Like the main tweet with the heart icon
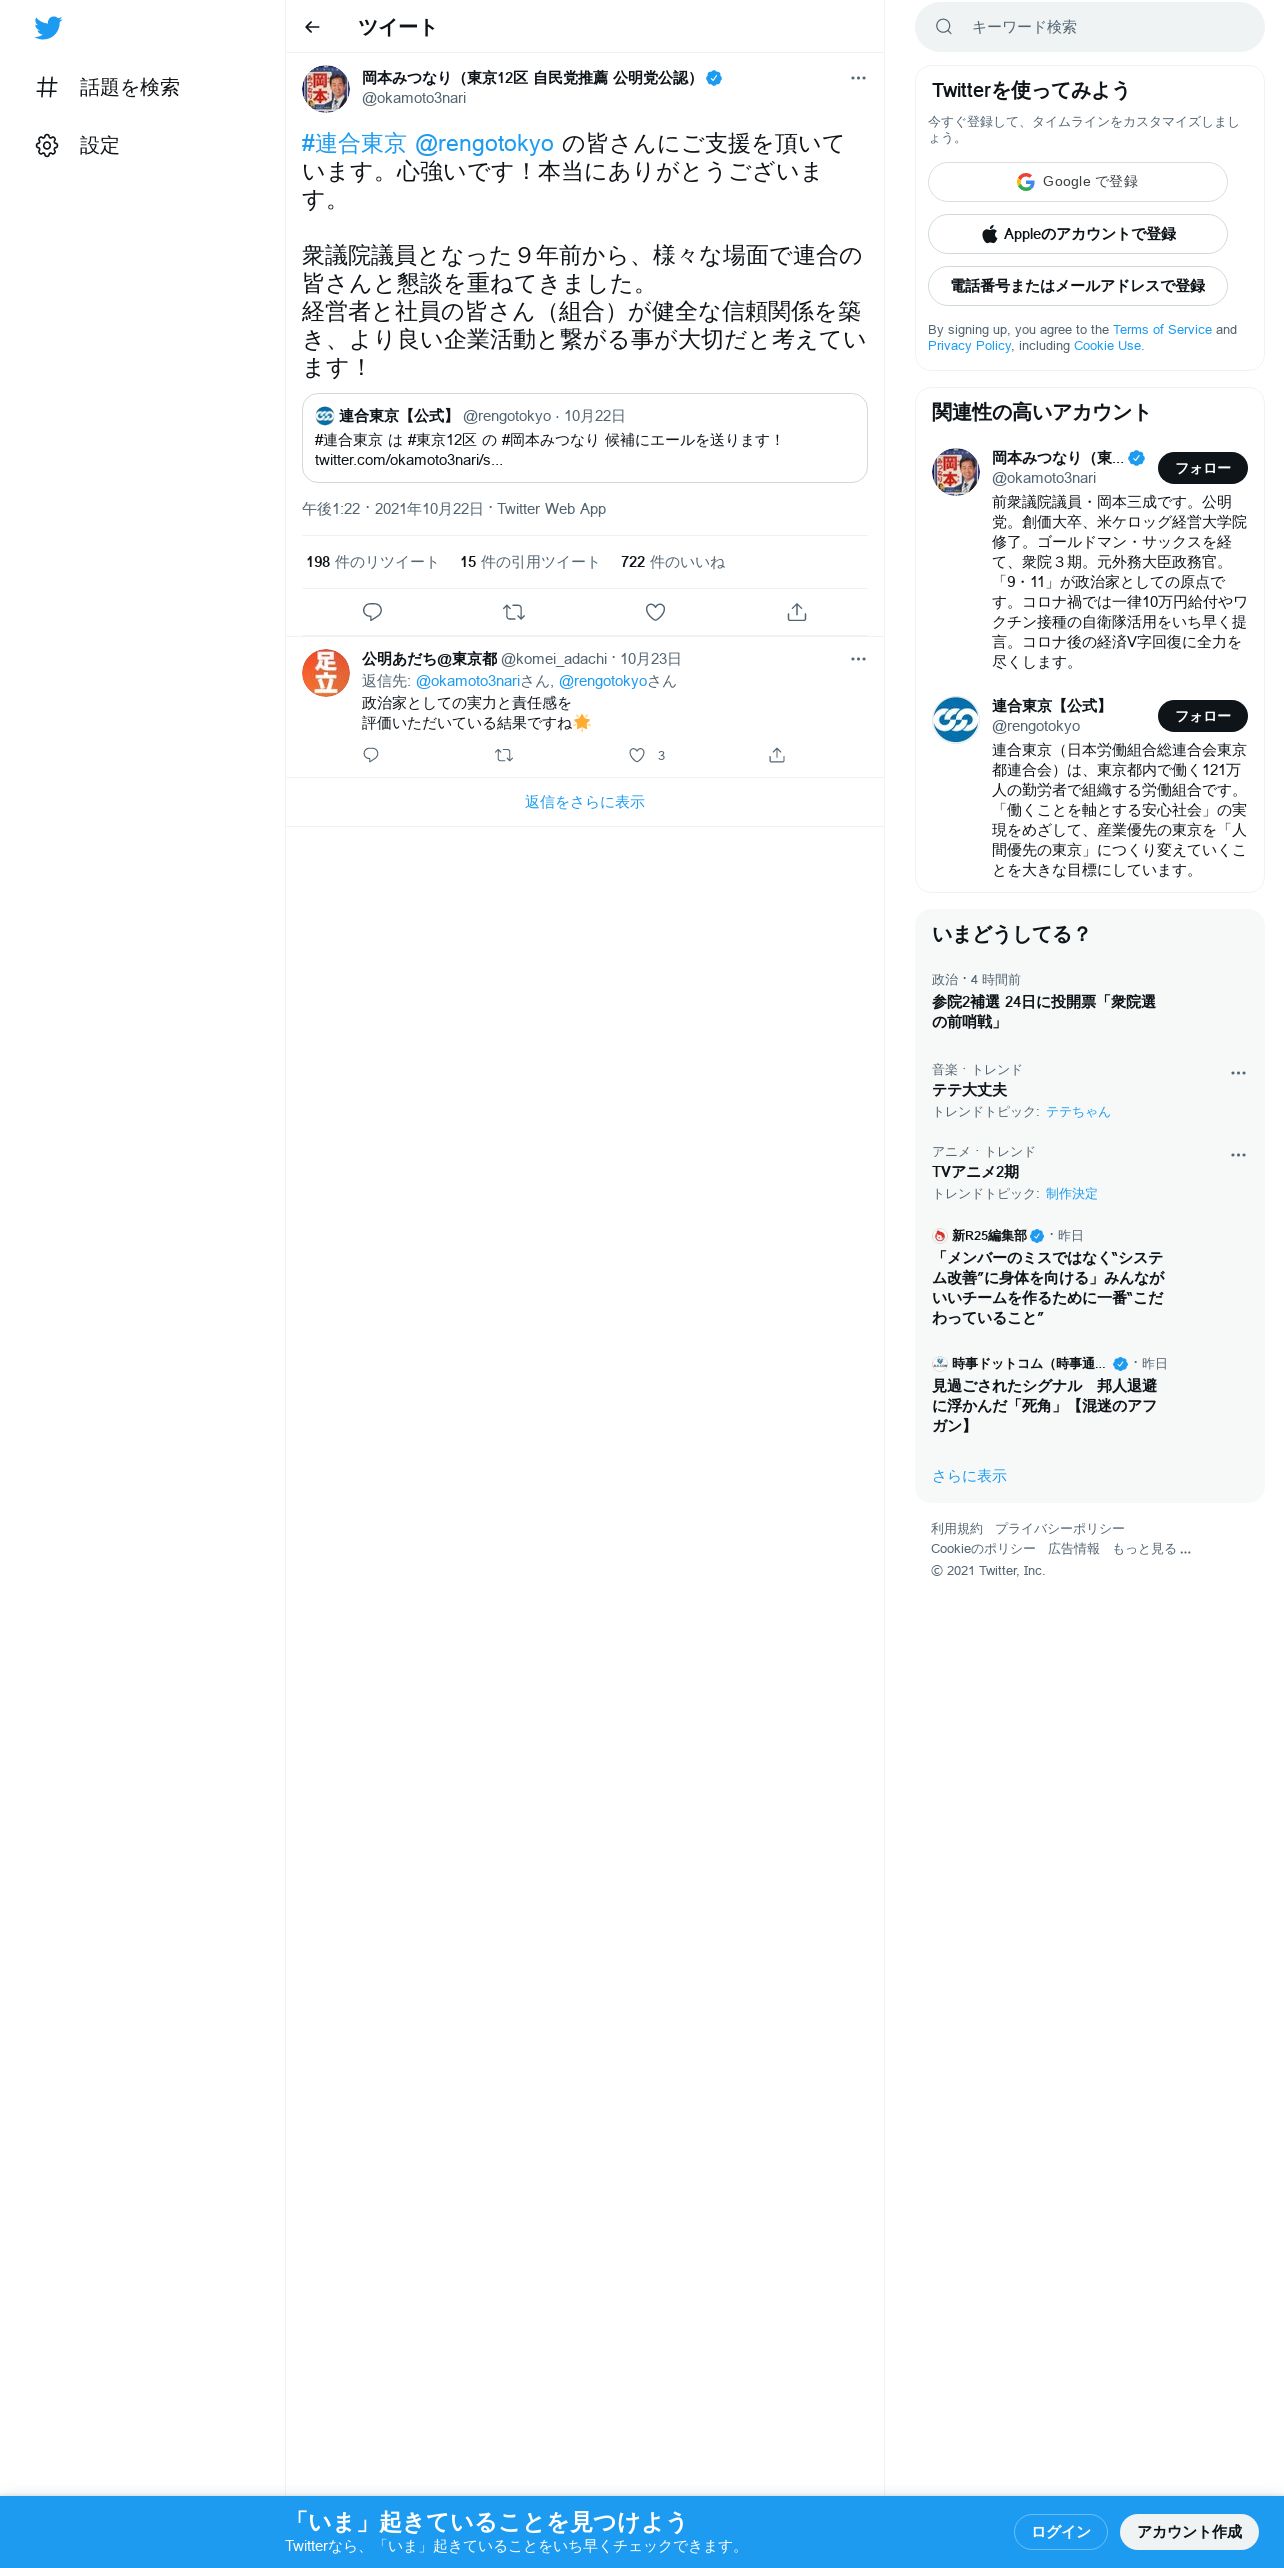Image resolution: width=1284 pixels, height=2568 pixels. click(655, 612)
